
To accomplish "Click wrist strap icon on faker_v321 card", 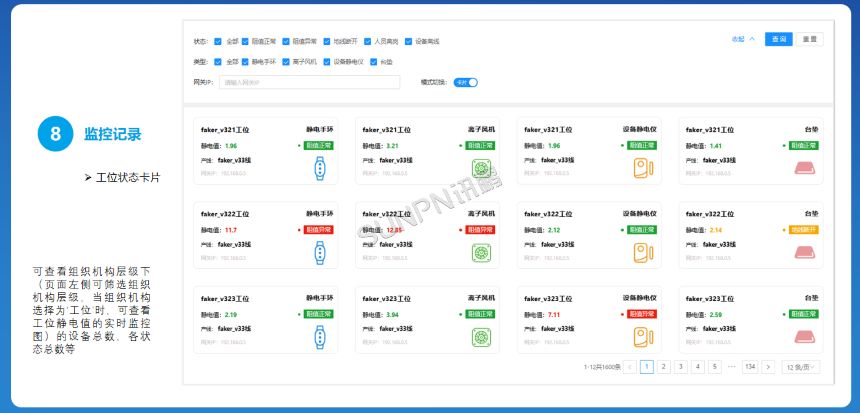I will [x=321, y=168].
